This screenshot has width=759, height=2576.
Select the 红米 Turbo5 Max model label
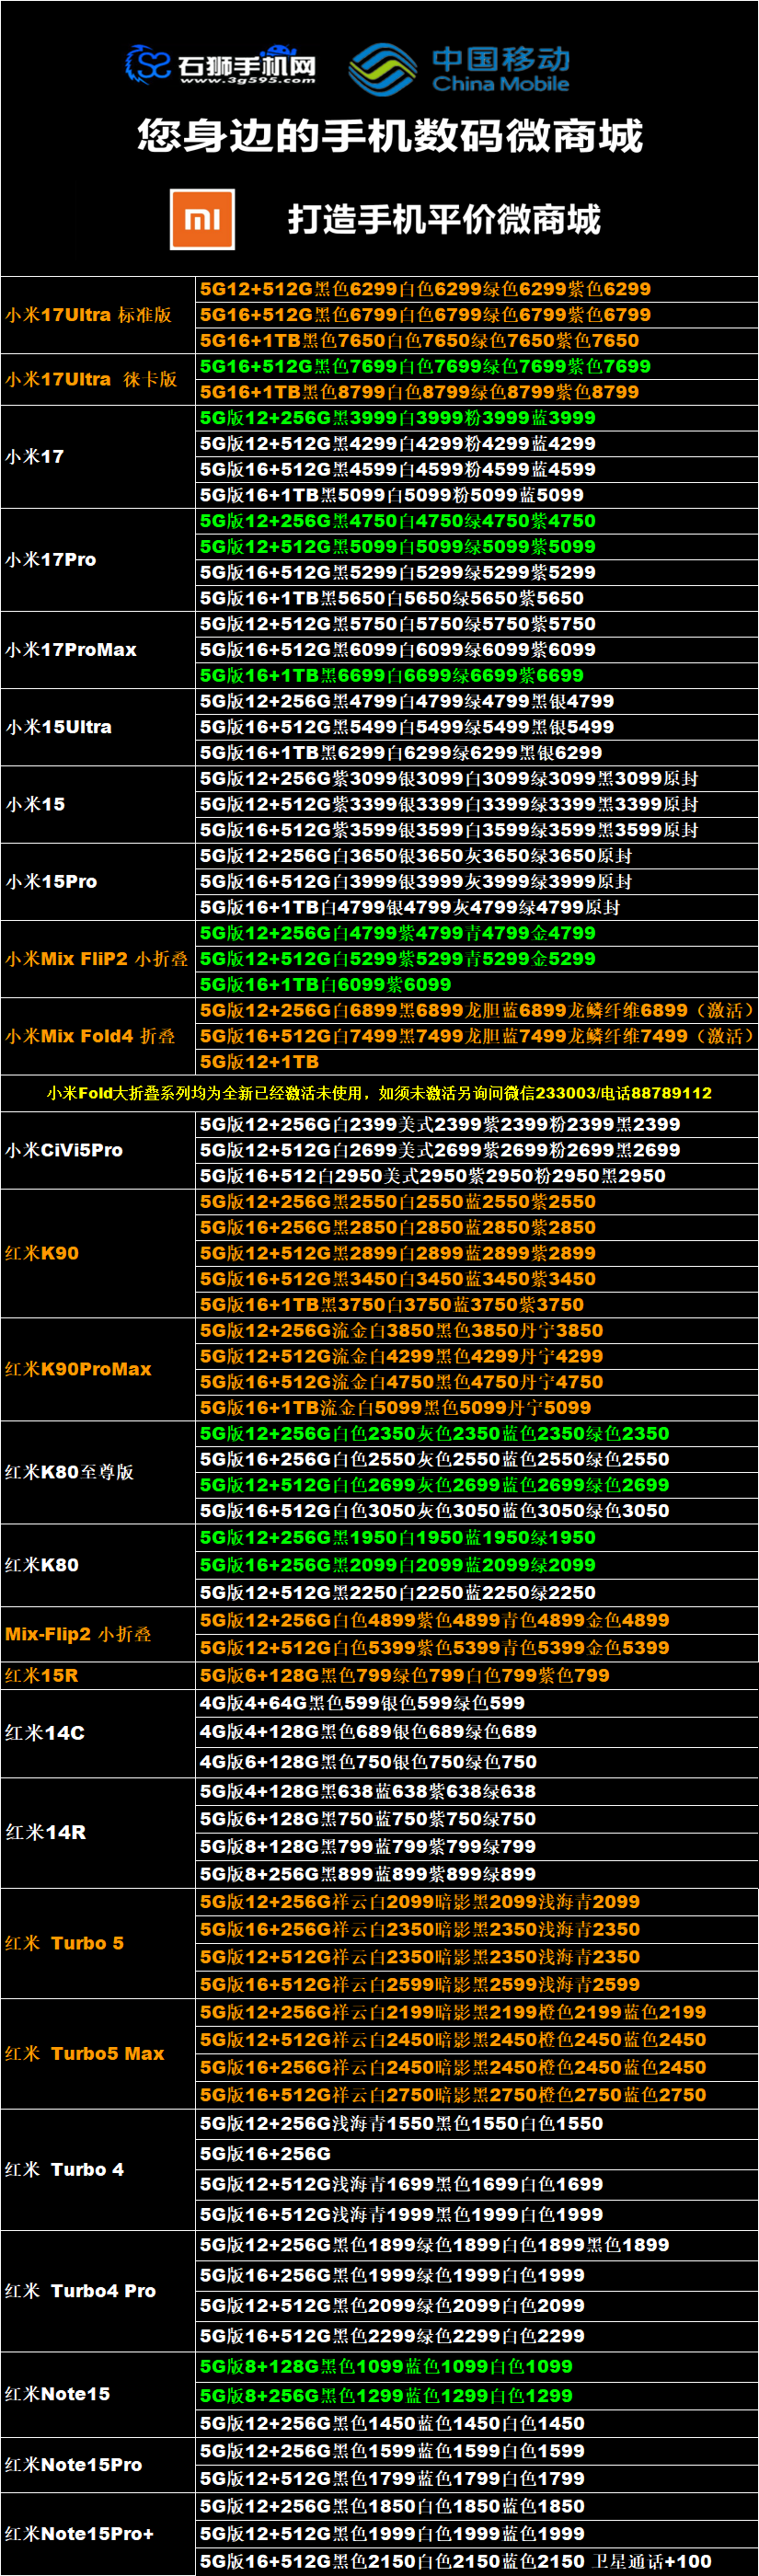point(84,2053)
